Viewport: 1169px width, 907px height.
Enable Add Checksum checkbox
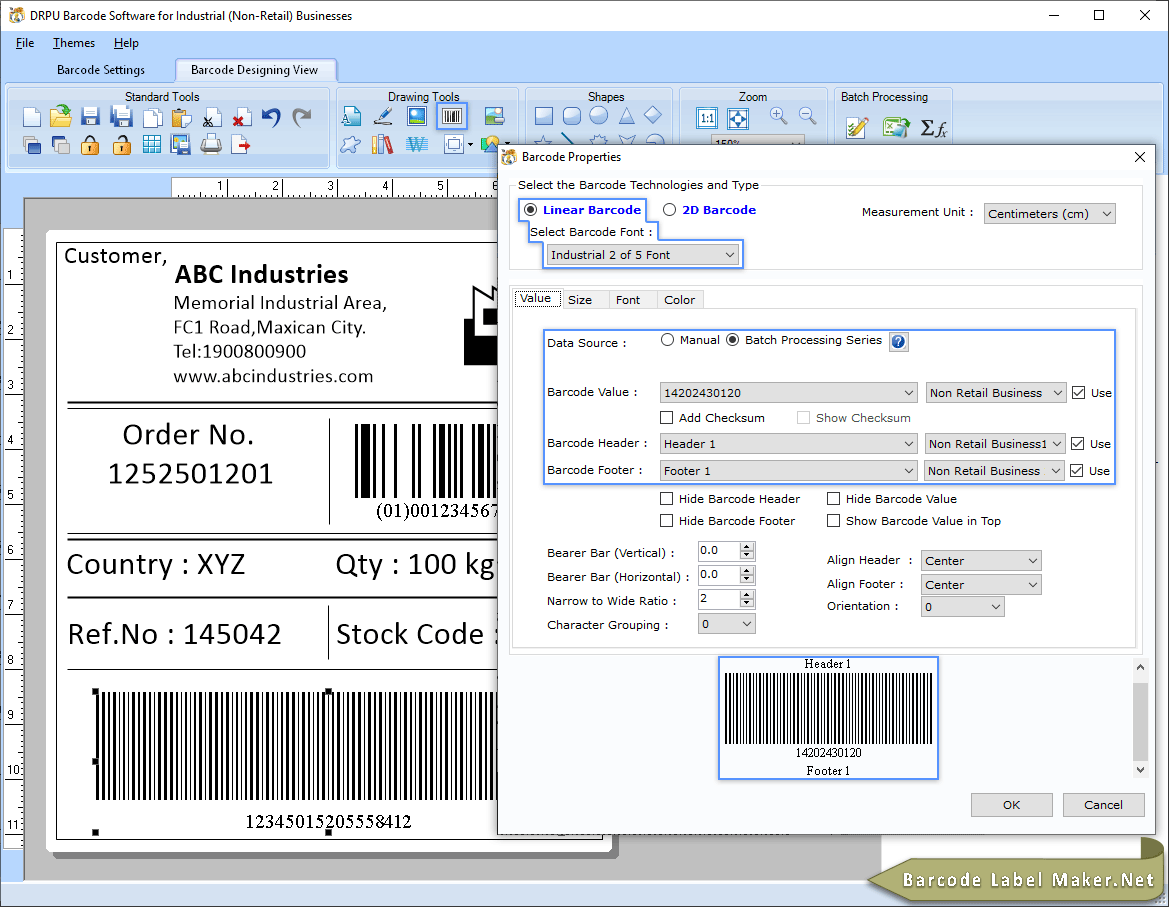point(667,417)
